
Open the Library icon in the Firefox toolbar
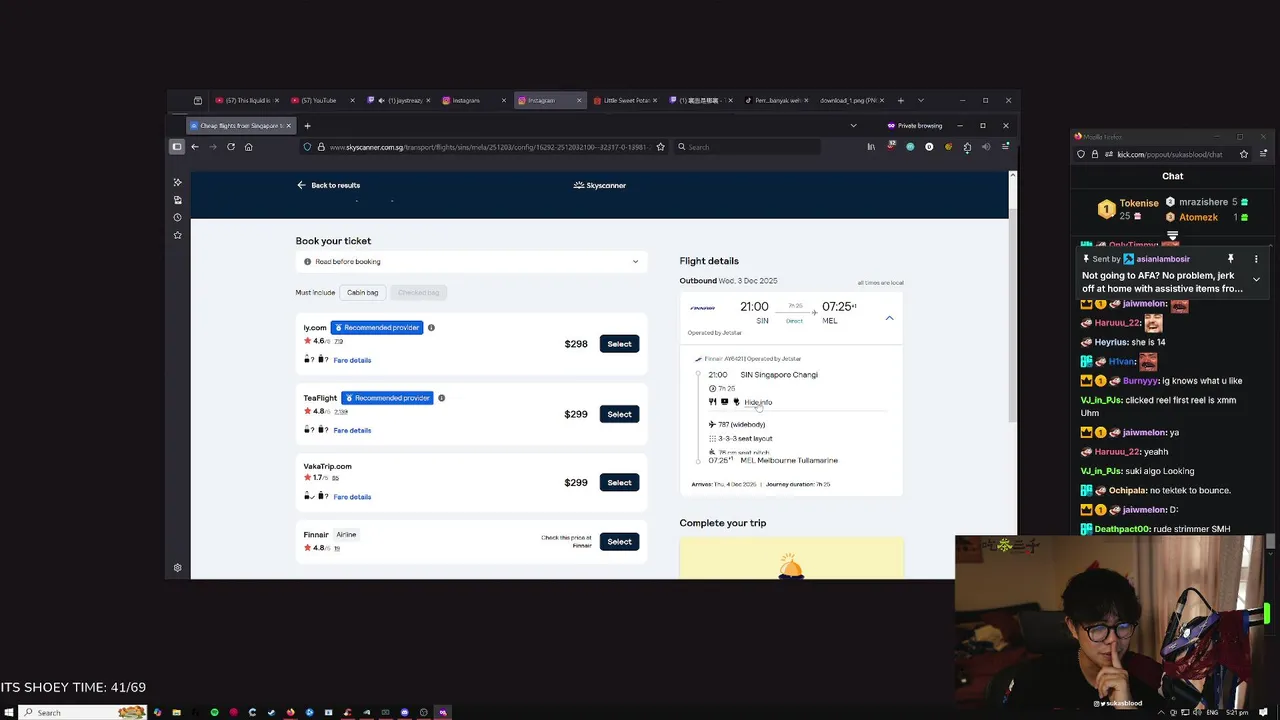(871, 147)
